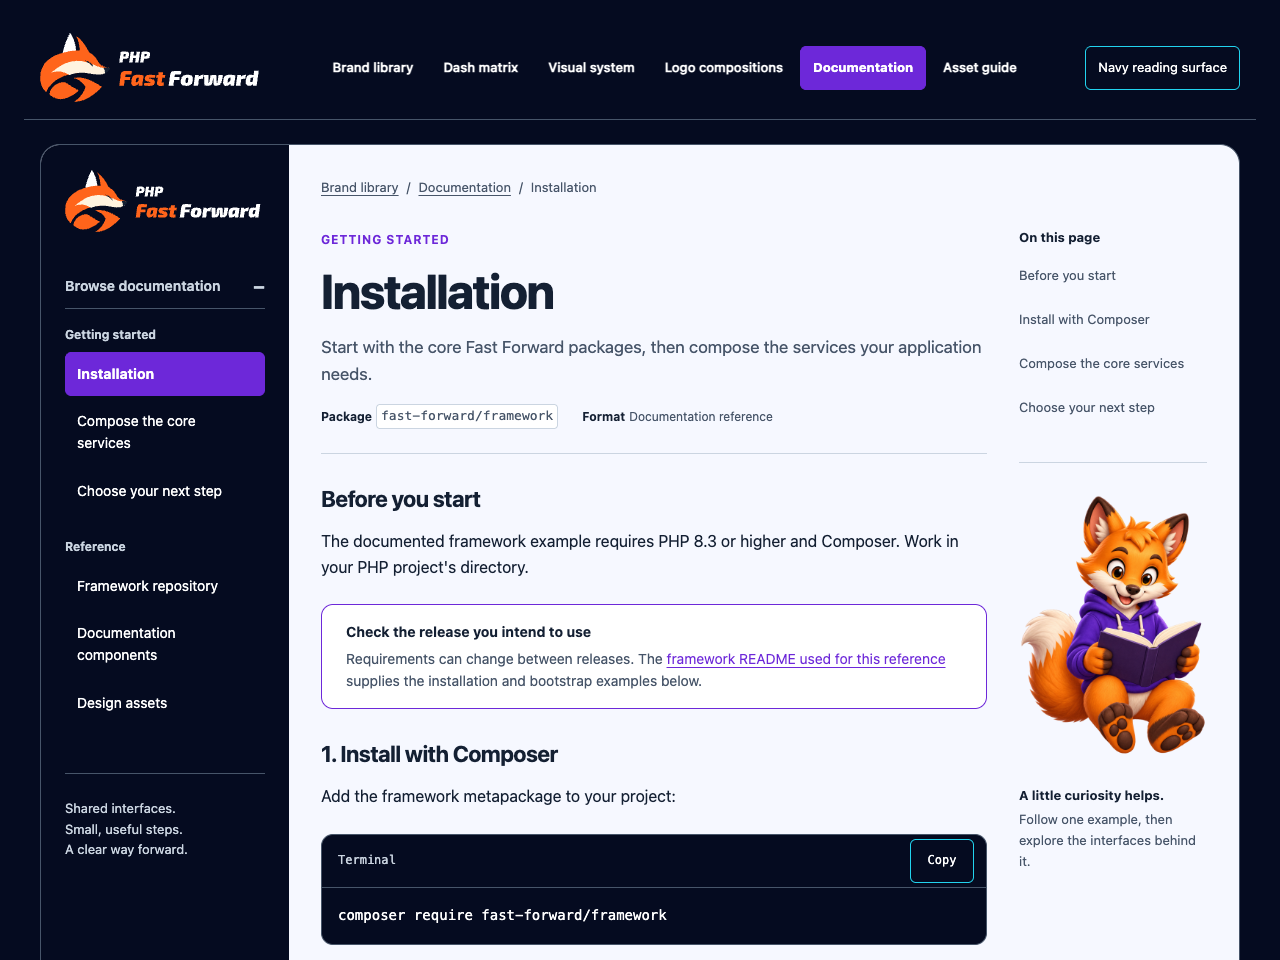
Task: Click the fast-forward/framework package code tag
Action: click(x=467, y=416)
